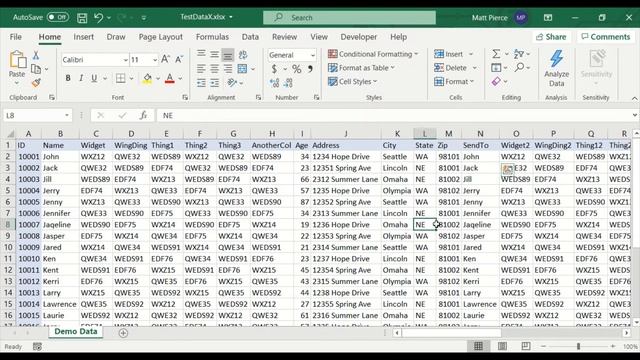Switch to Data tab
The height and width of the screenshot is (360, 640).
coord(250,37)
